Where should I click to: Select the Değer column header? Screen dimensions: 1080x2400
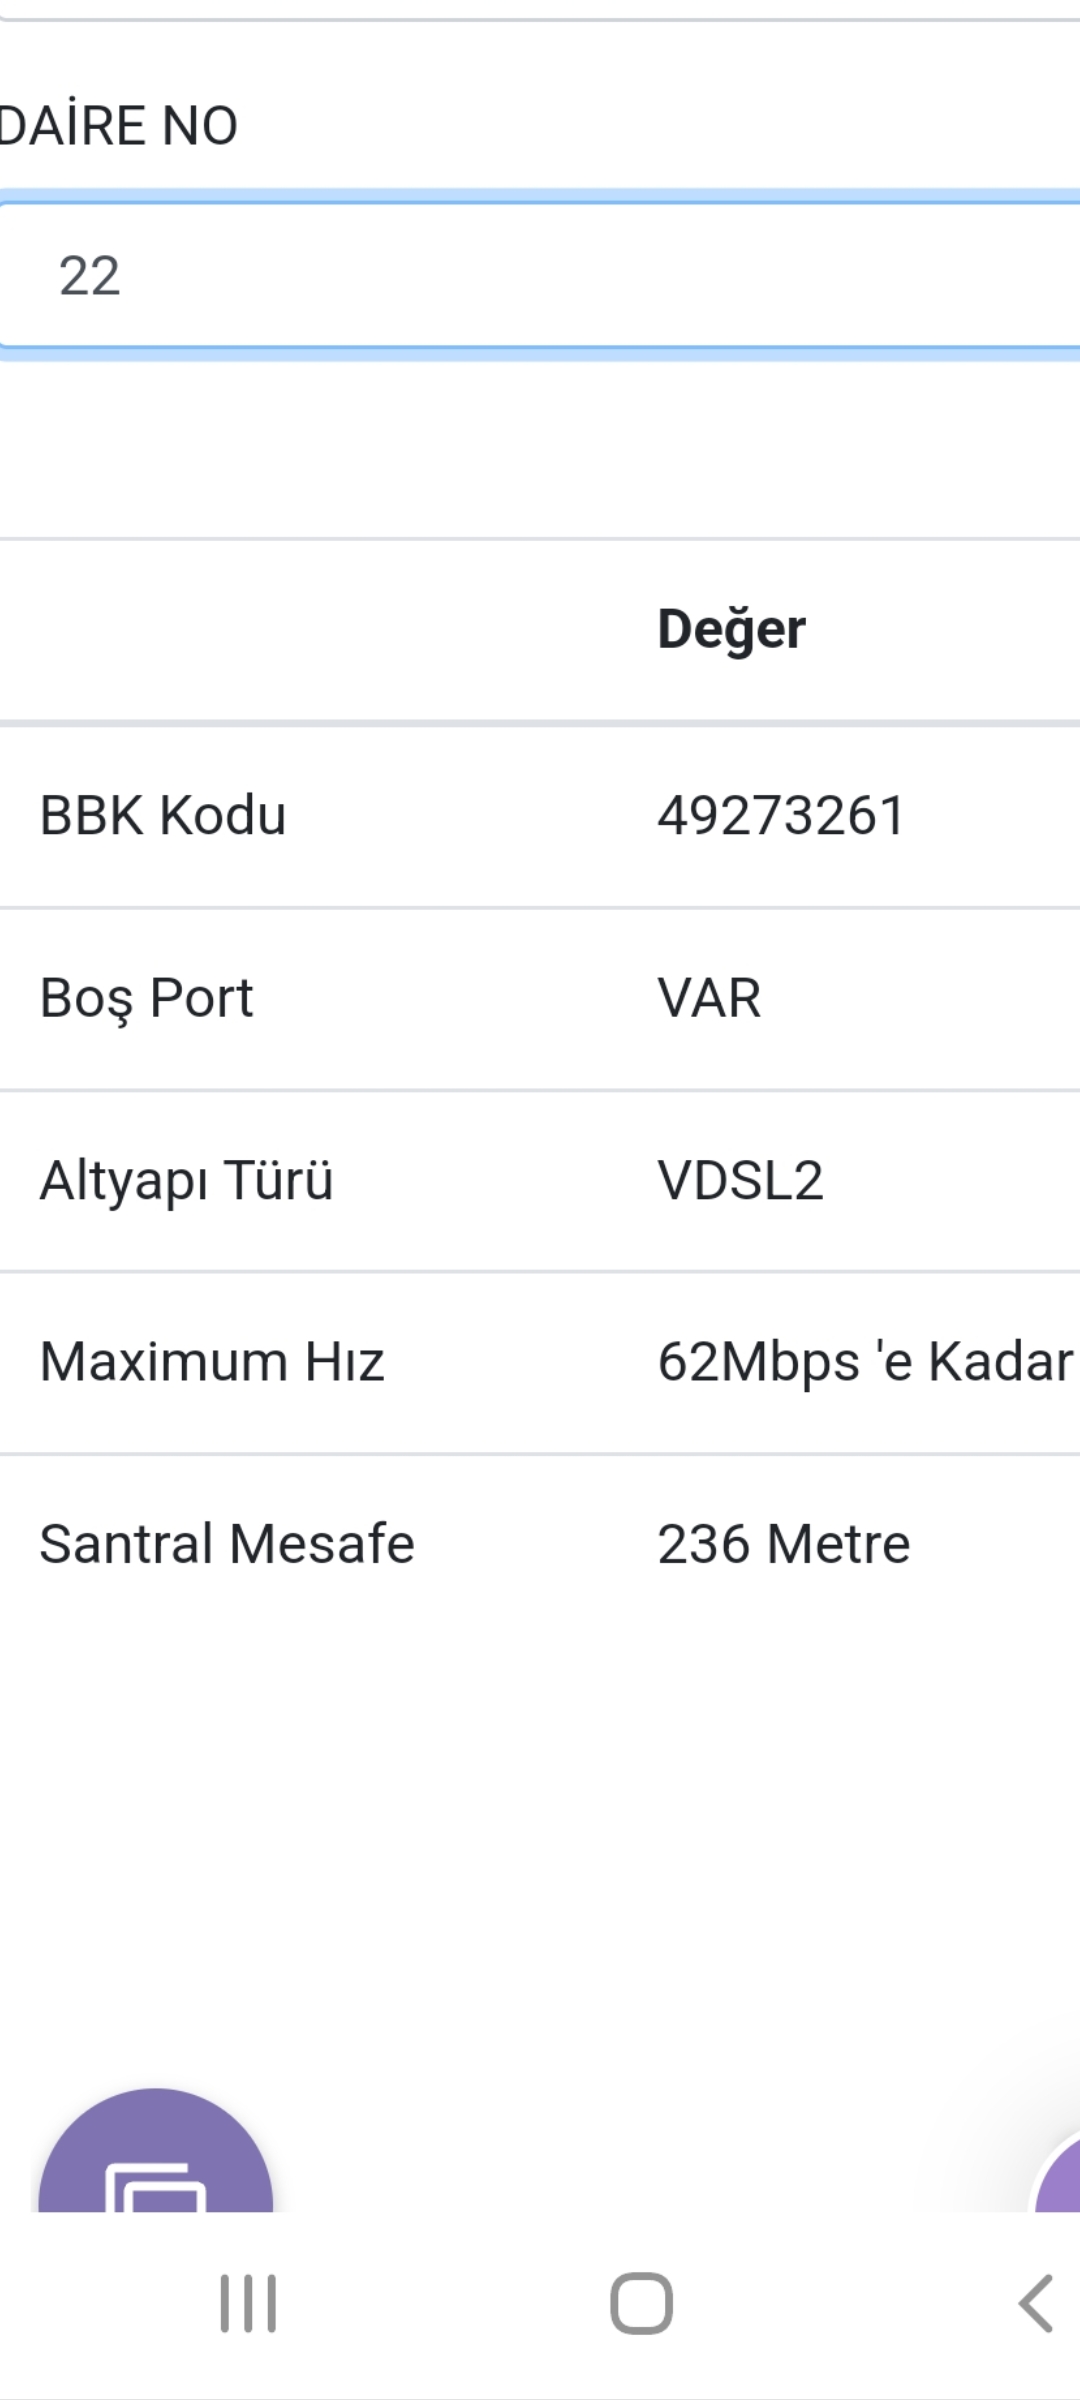[x=731, y=630]
